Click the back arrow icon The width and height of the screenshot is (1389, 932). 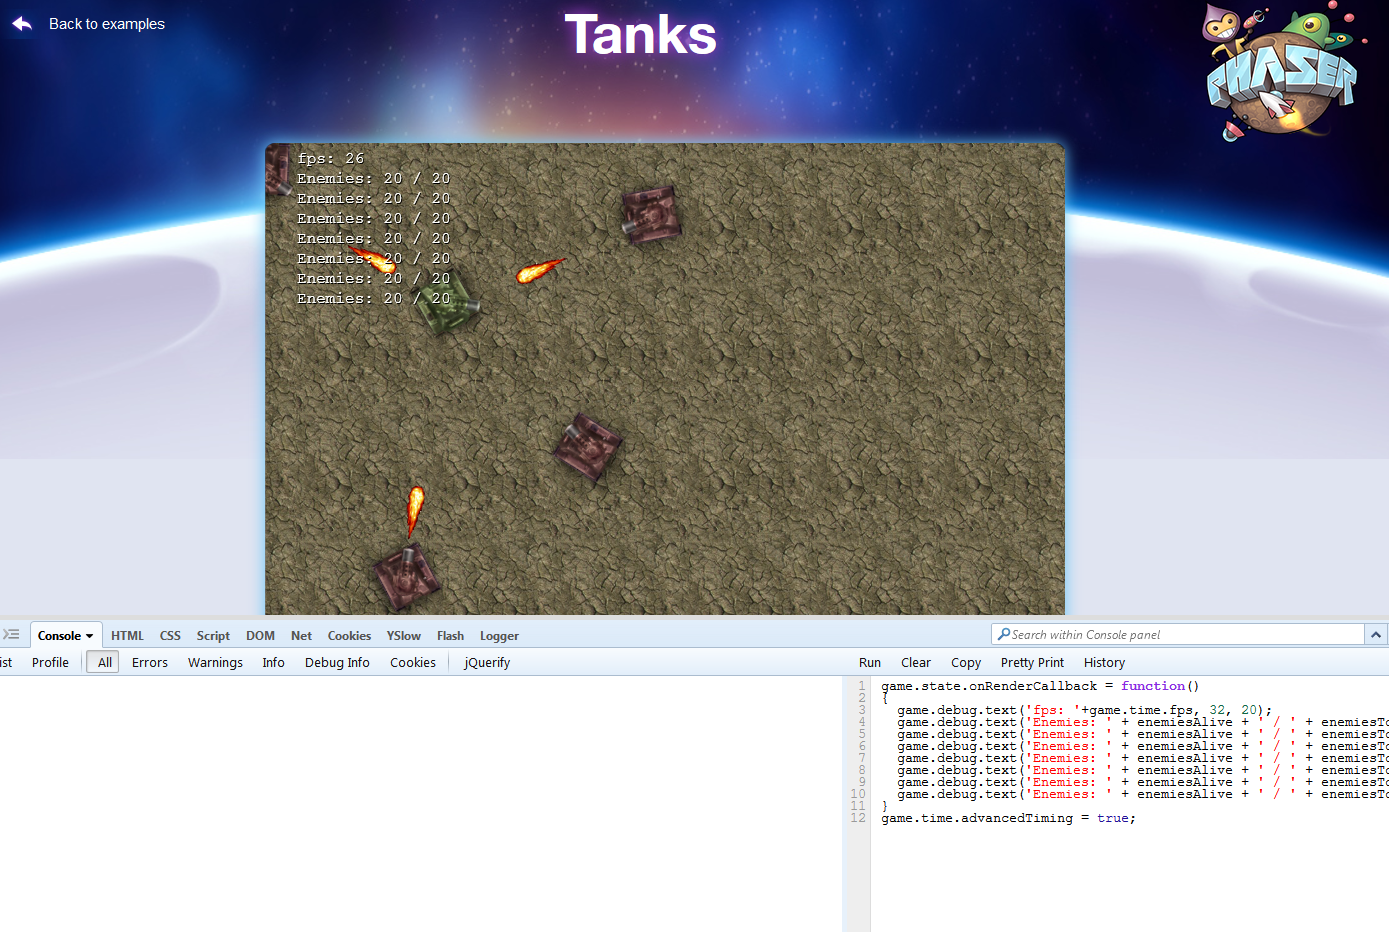[x=22, y=24]
